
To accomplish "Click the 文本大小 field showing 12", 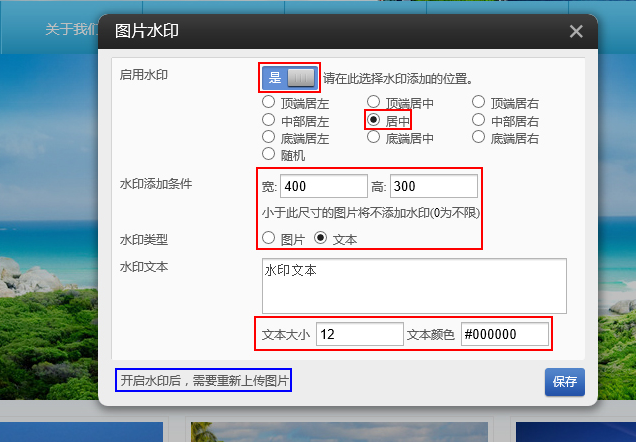I will tap(360, 334).
